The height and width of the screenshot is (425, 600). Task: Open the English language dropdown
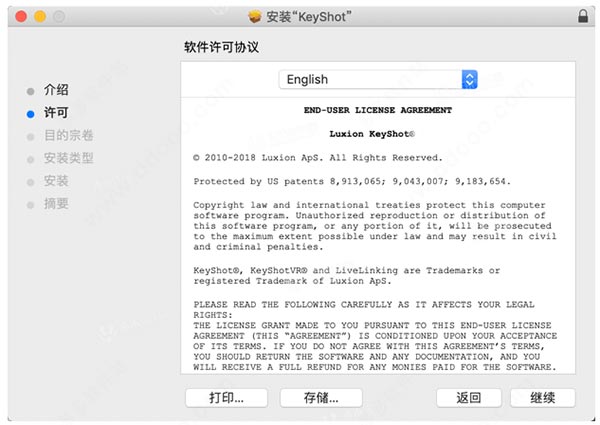[x=378, y=80]
